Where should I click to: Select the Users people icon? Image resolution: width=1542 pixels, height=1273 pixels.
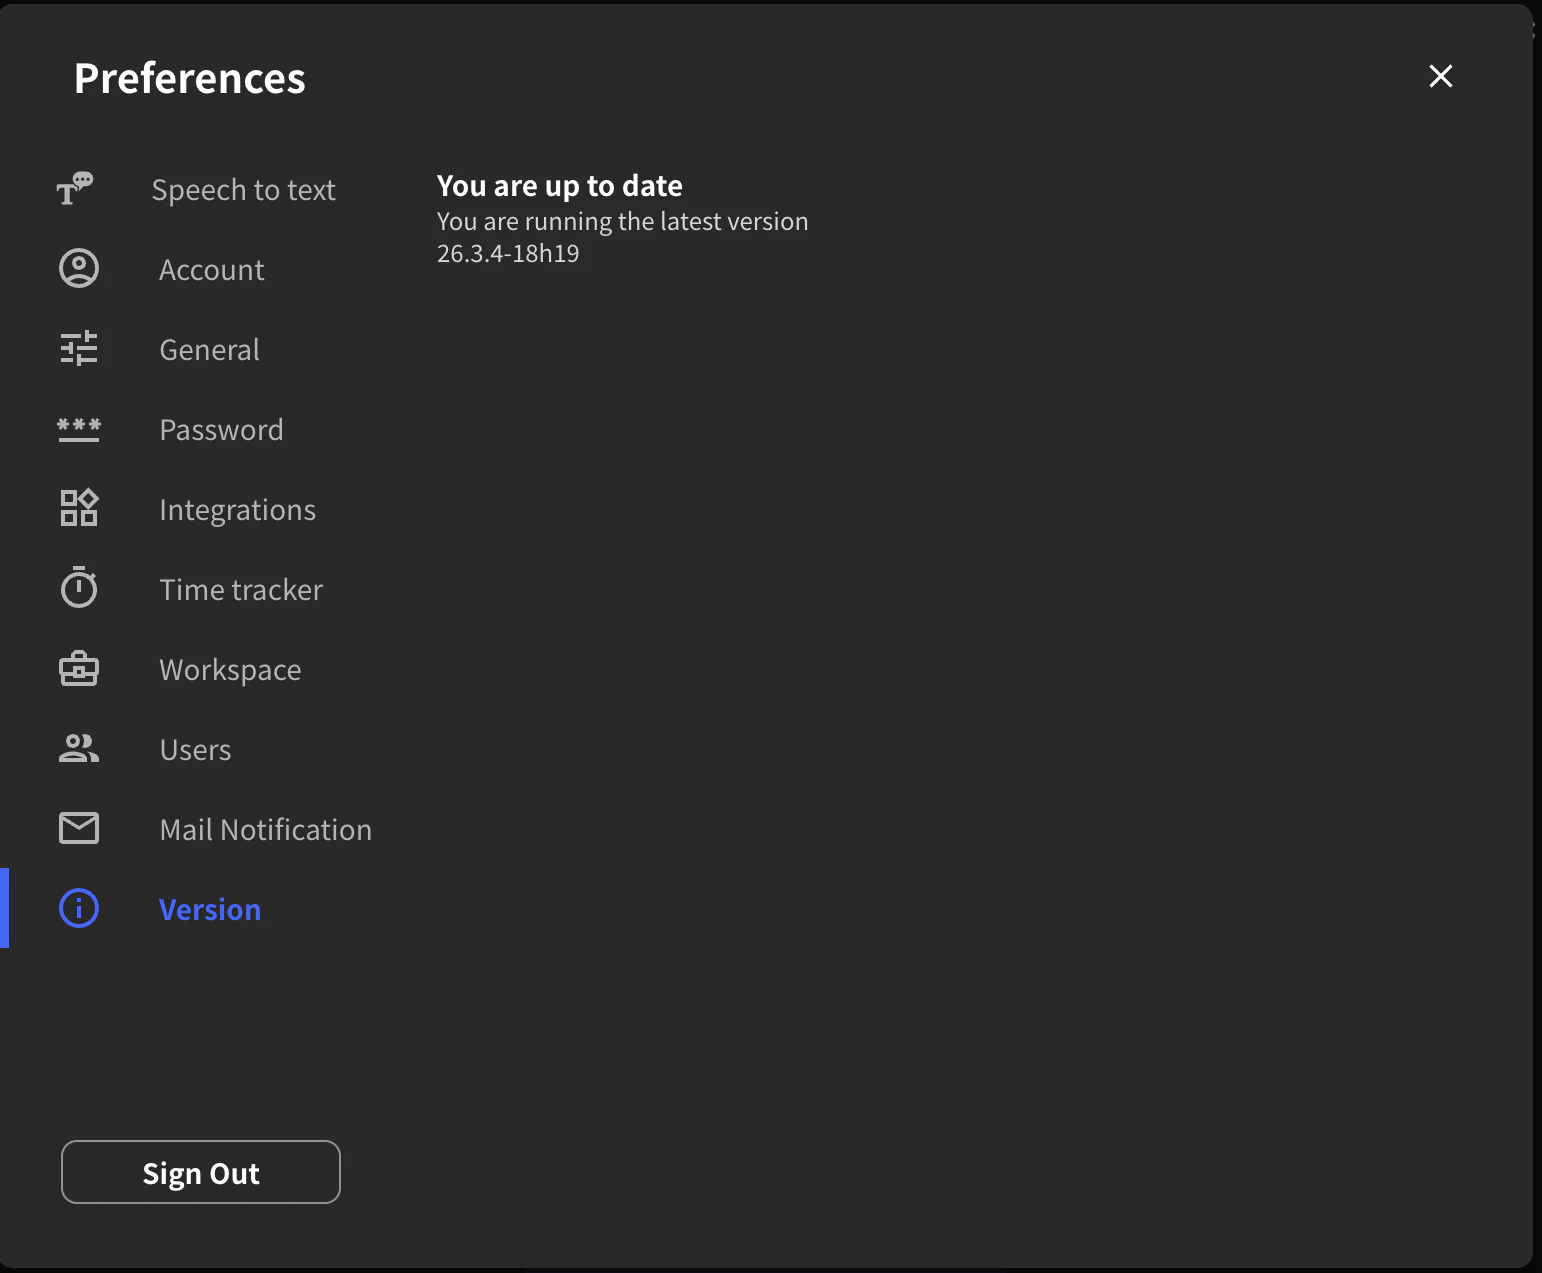79,748
